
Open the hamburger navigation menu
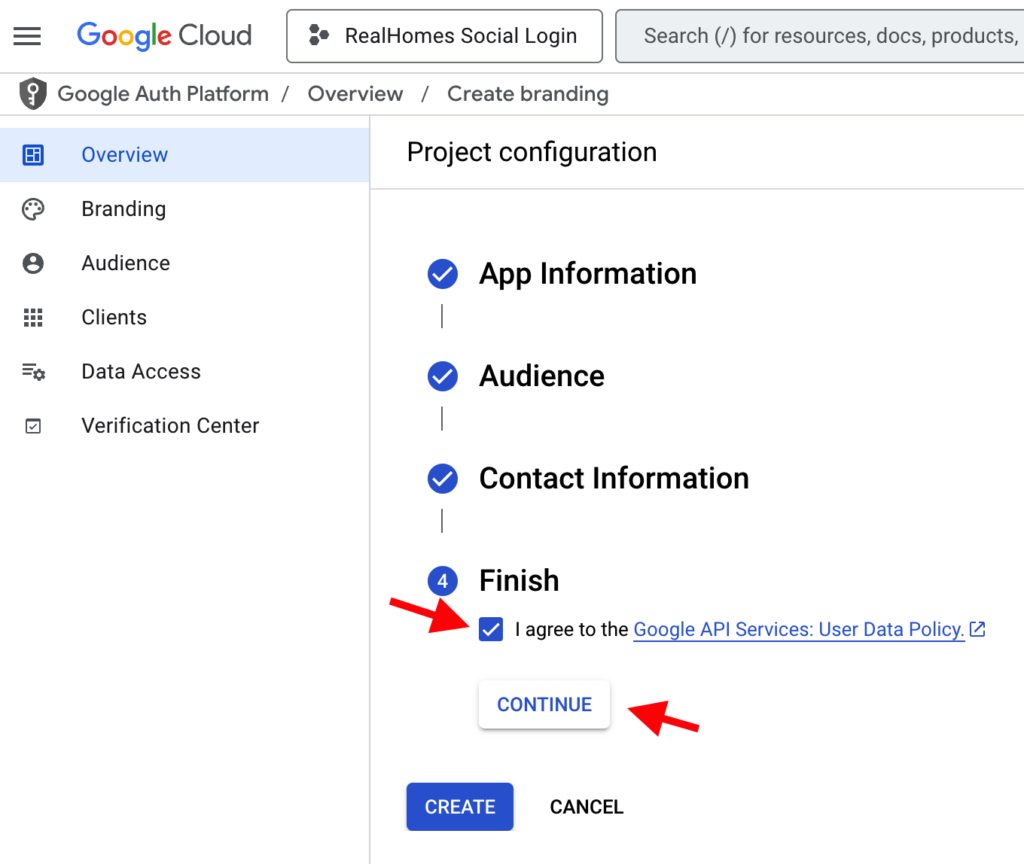tap(27, 36)
